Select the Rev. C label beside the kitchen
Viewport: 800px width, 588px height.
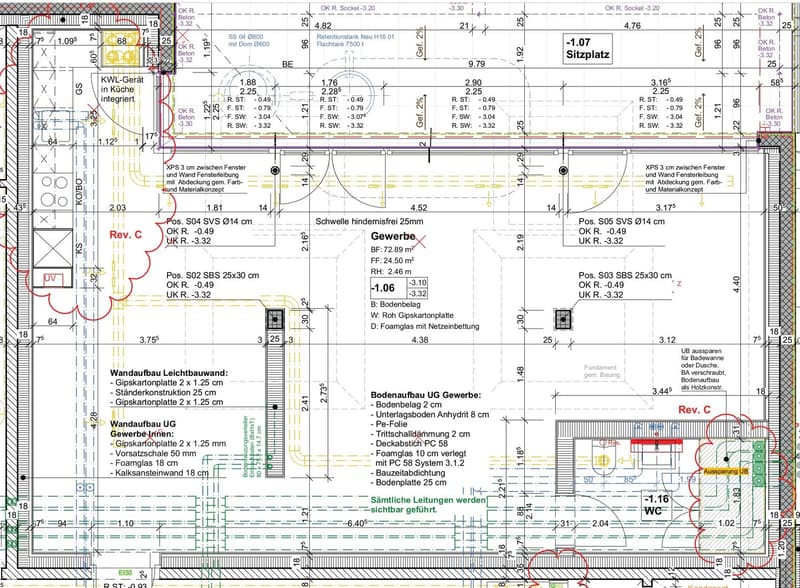click(126, 235)
